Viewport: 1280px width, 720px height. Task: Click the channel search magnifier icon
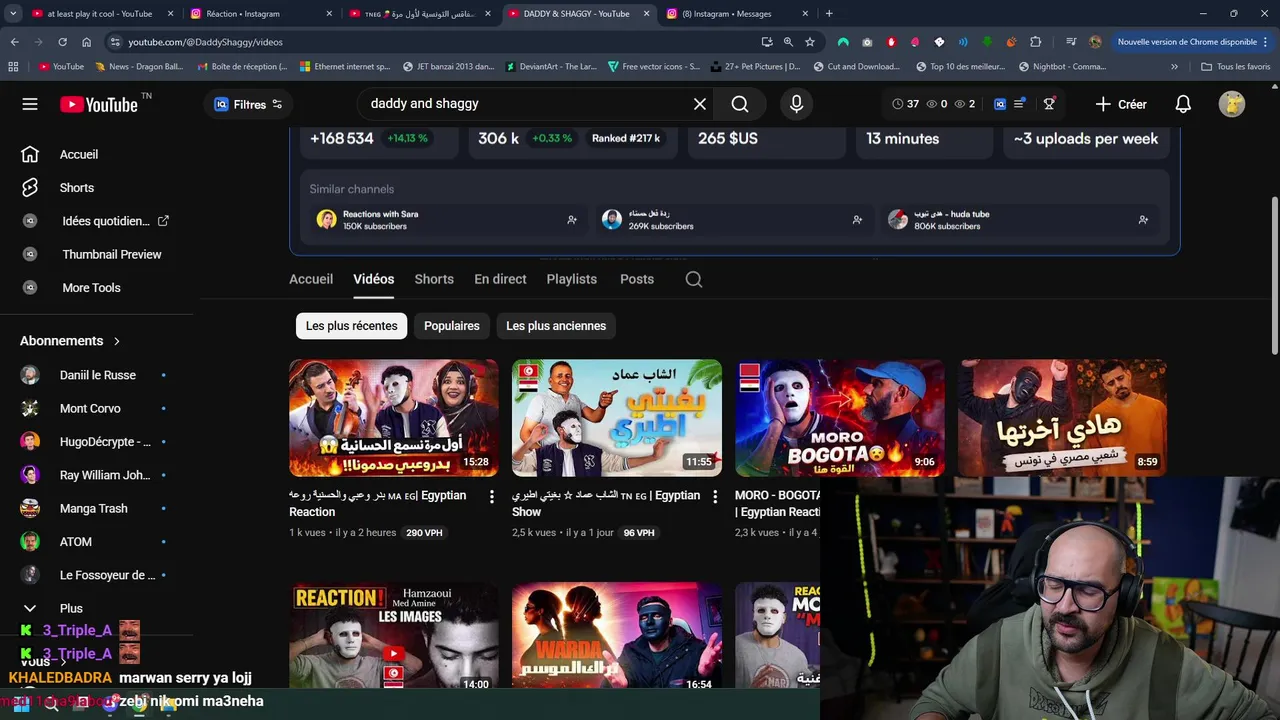[694, 279]
